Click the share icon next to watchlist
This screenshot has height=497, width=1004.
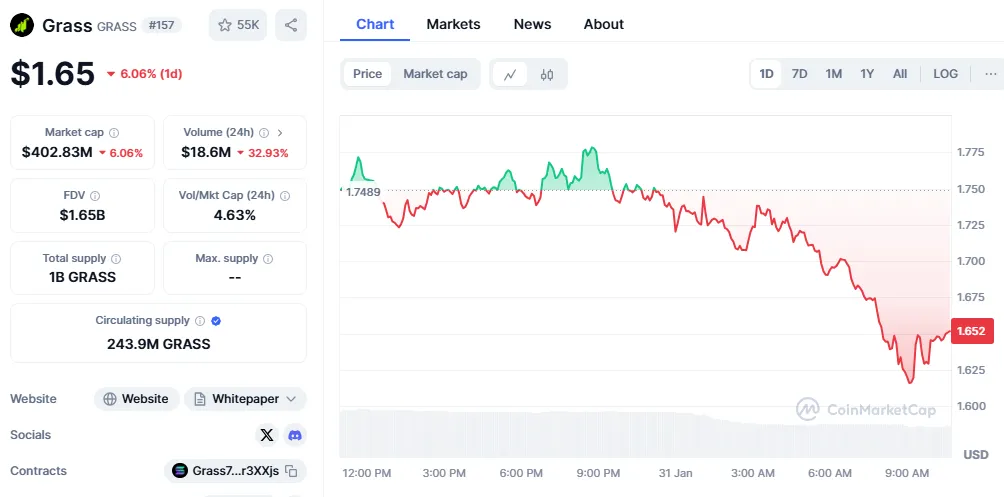click(x=291, y=25)
